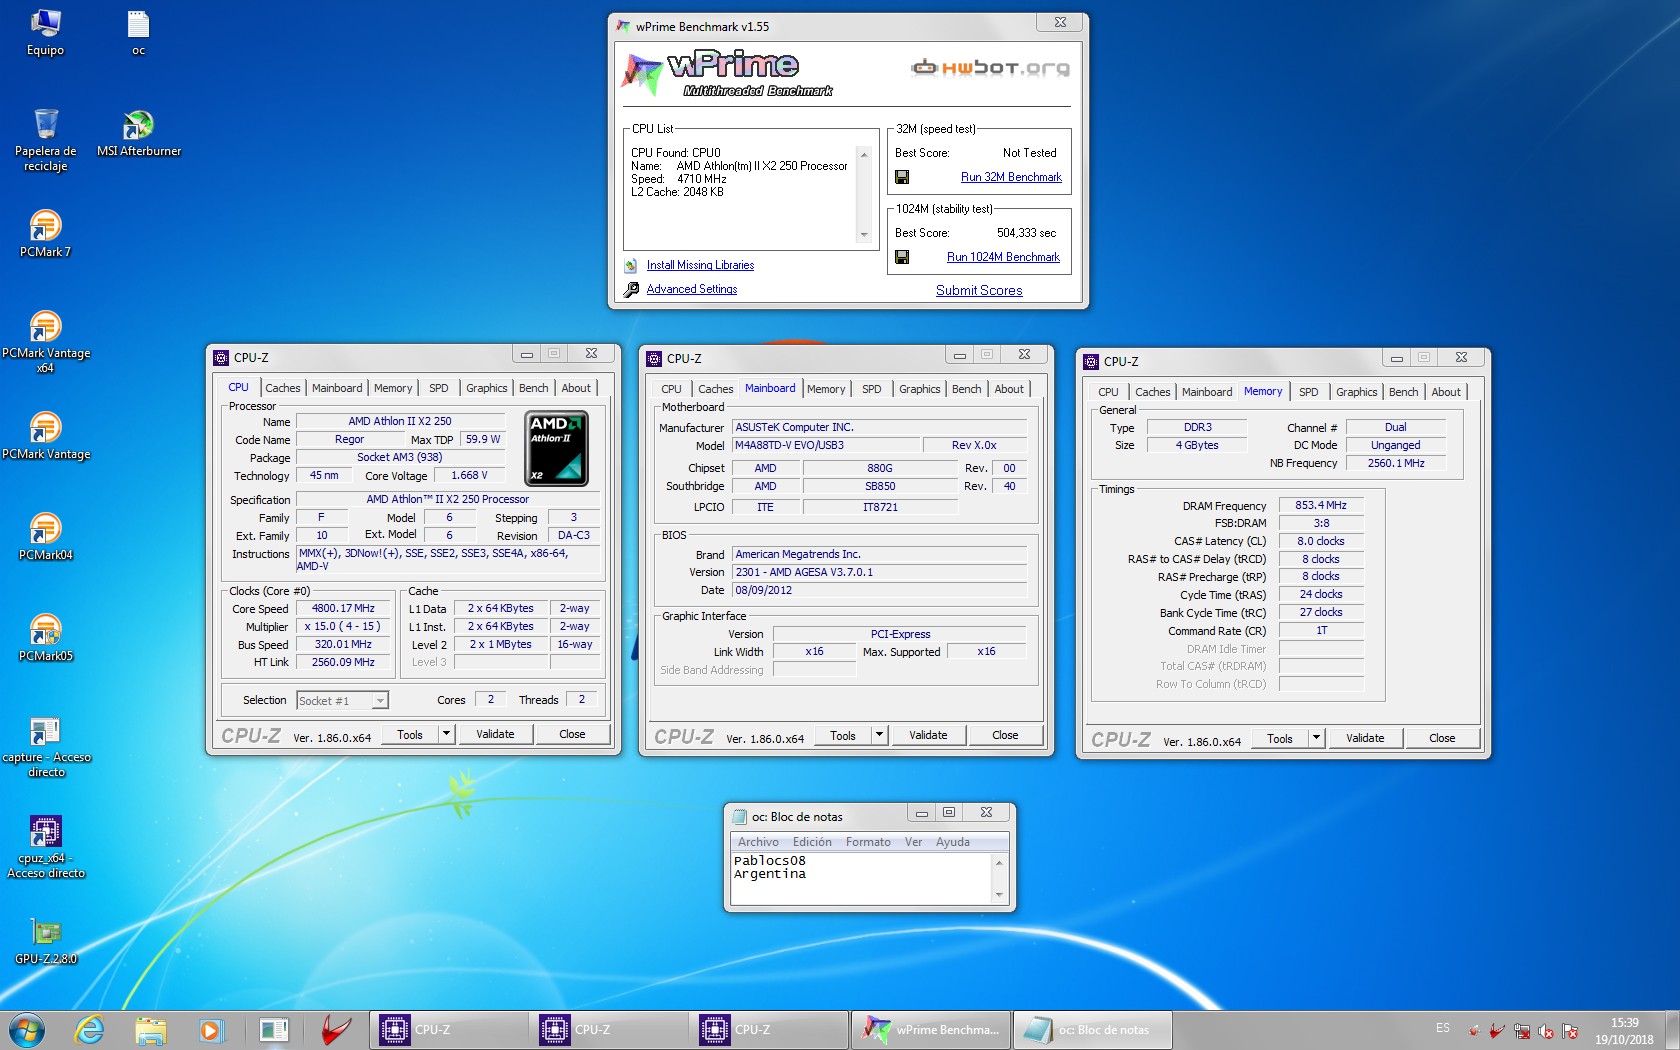
Task: Click Submit Scores link
Action: point(979,291)
